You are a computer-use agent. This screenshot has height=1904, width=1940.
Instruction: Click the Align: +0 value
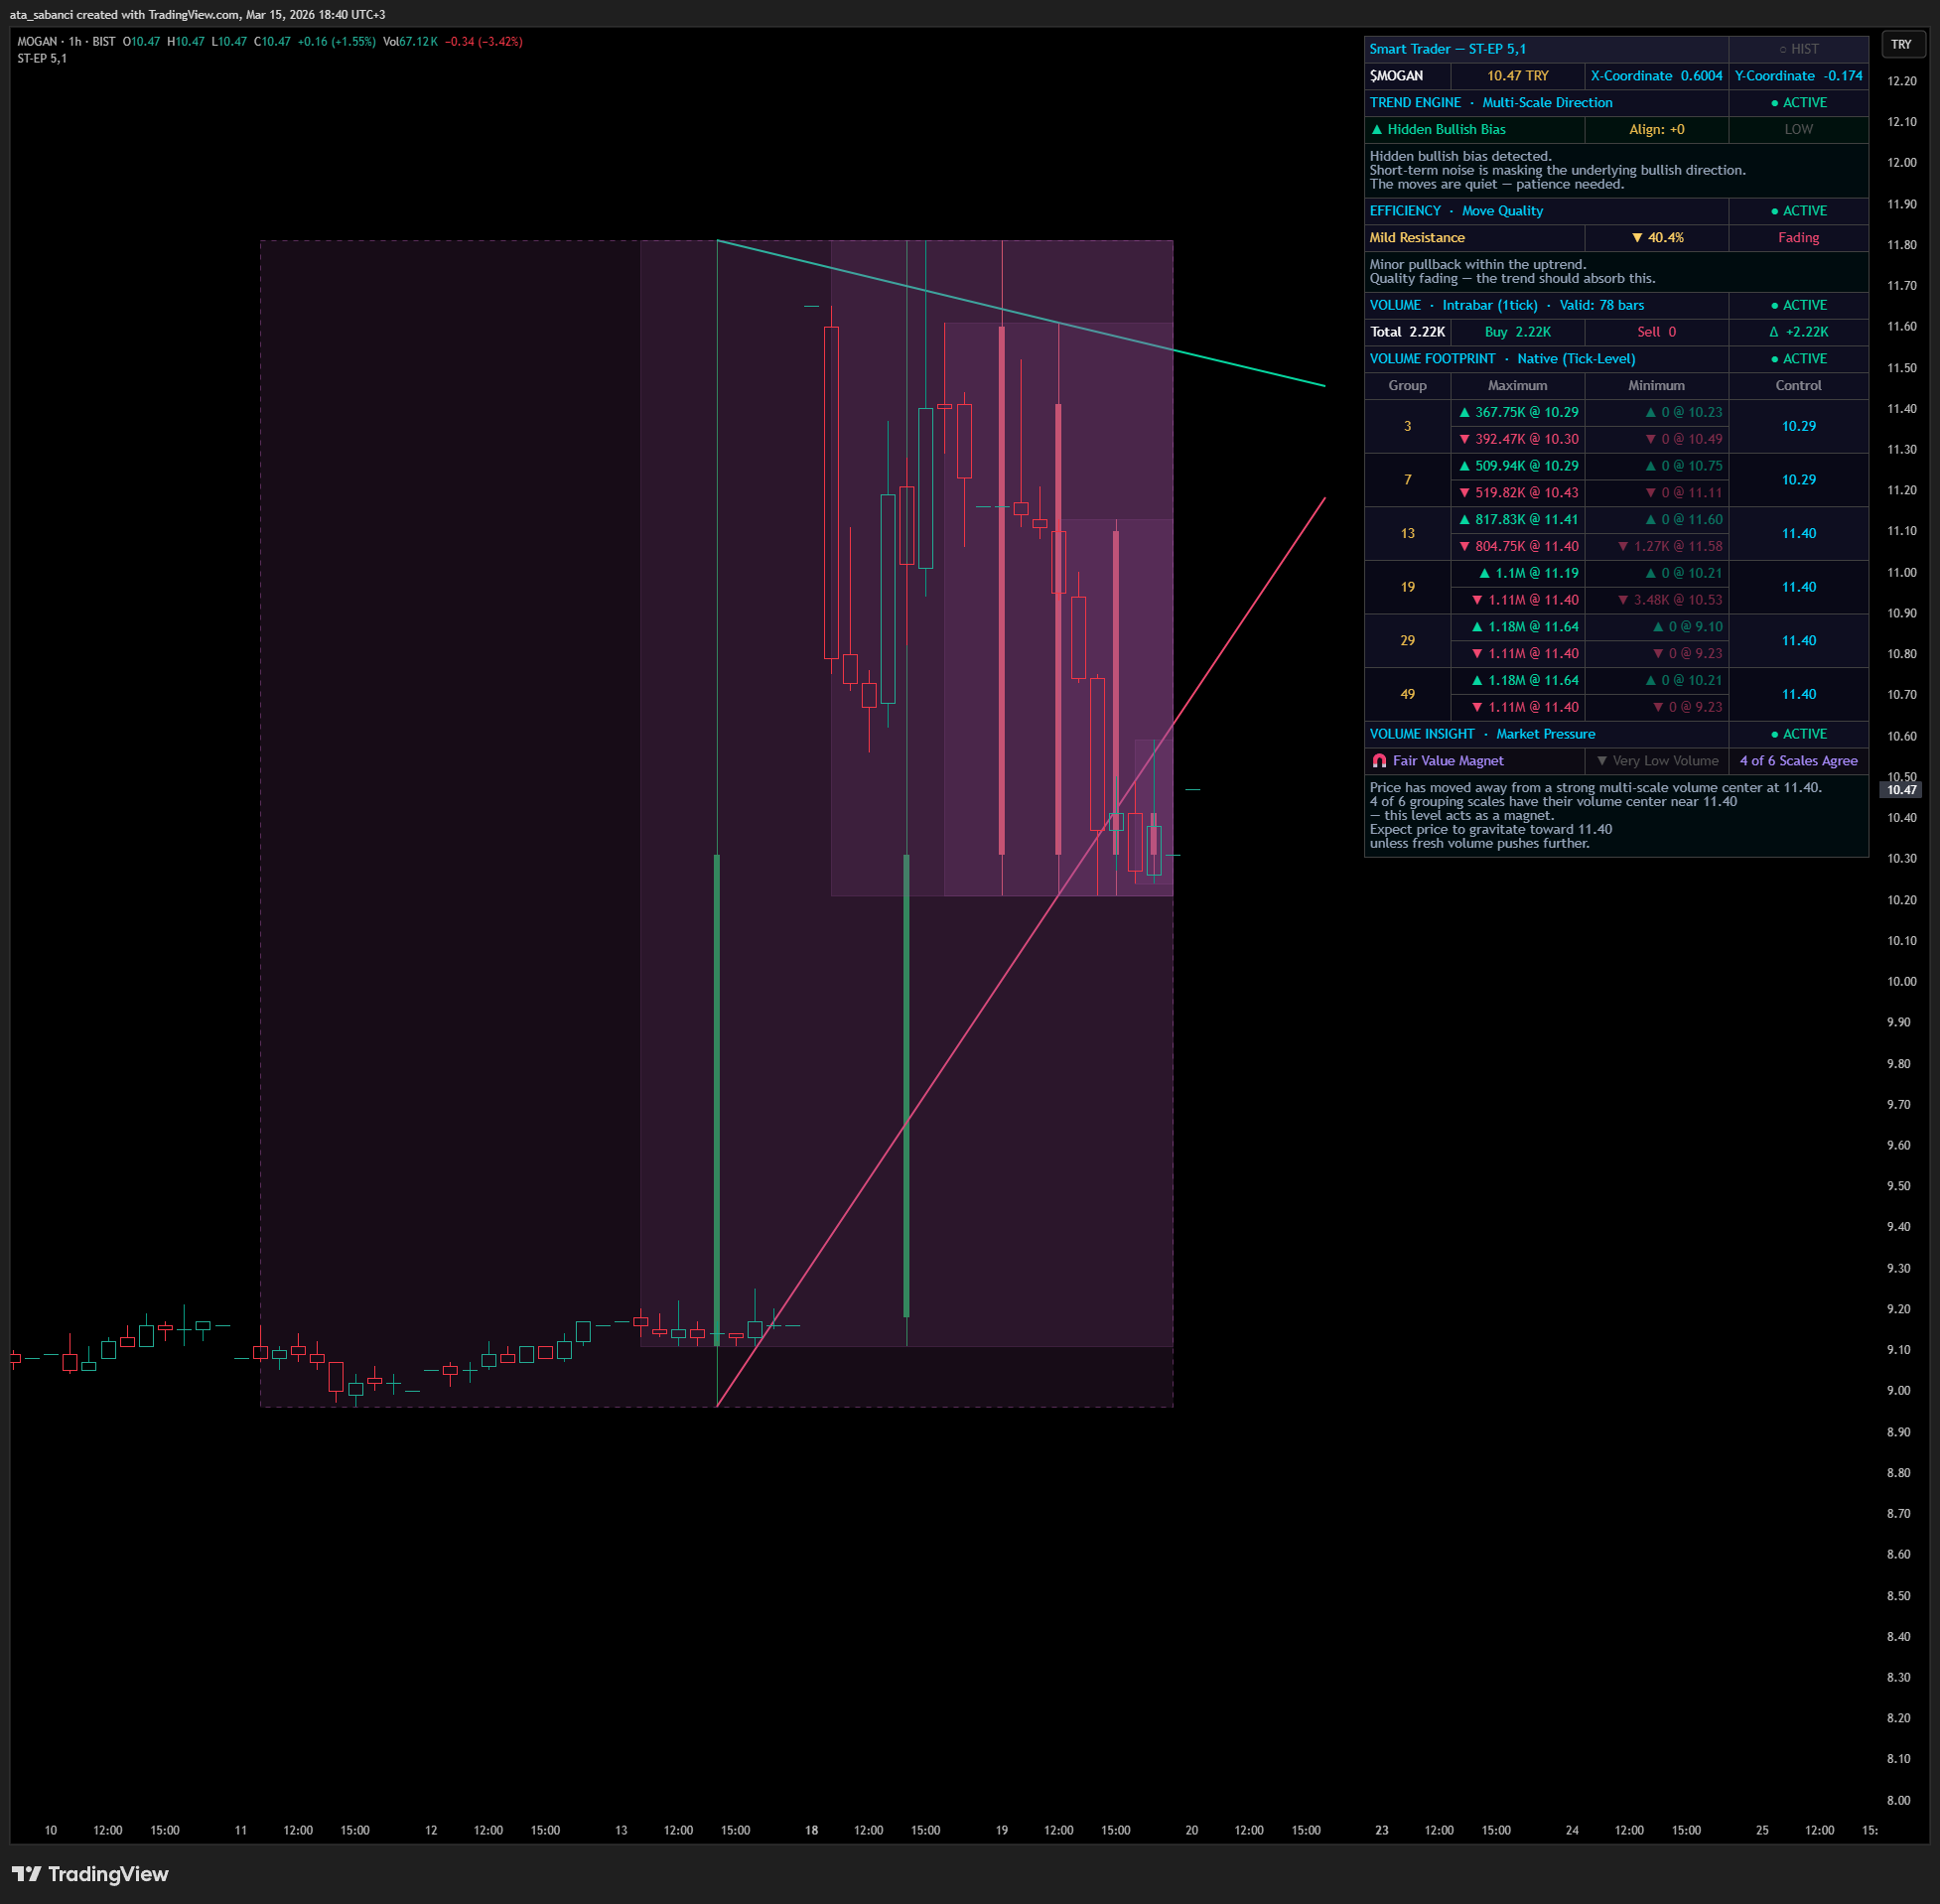click(x=1656, y=130)
